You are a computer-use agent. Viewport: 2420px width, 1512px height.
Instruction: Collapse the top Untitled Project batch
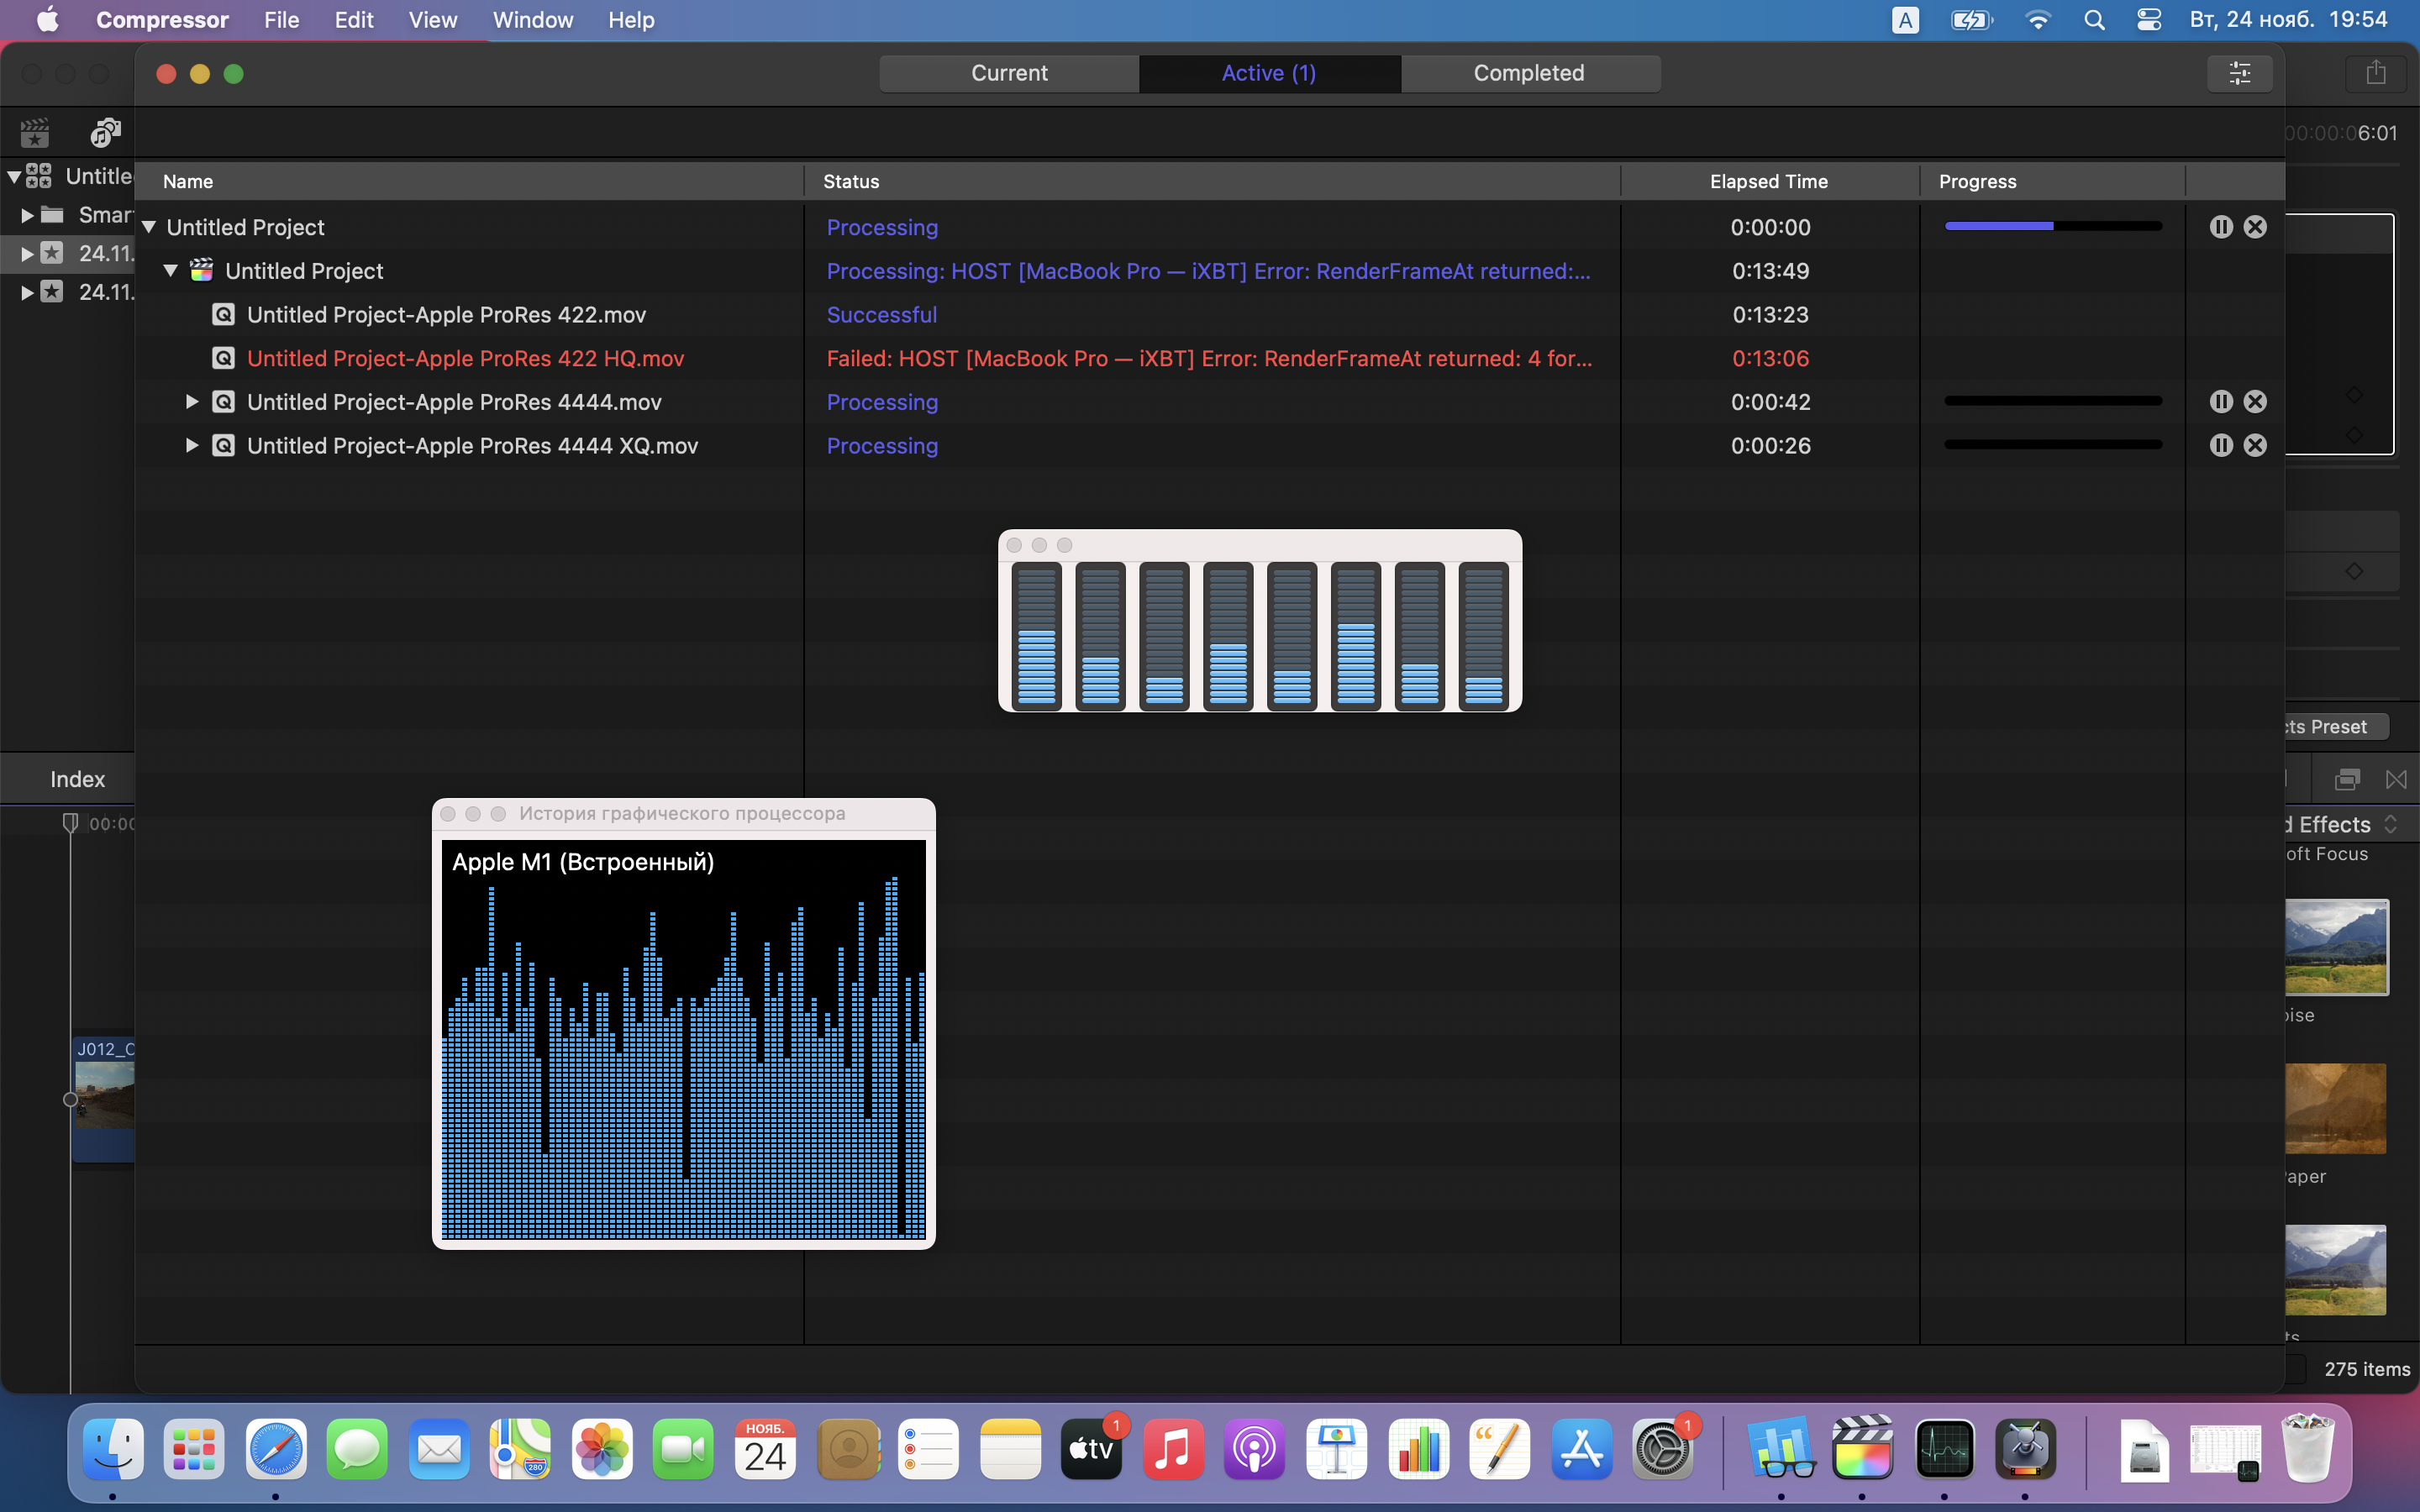[x=149, y=227]
